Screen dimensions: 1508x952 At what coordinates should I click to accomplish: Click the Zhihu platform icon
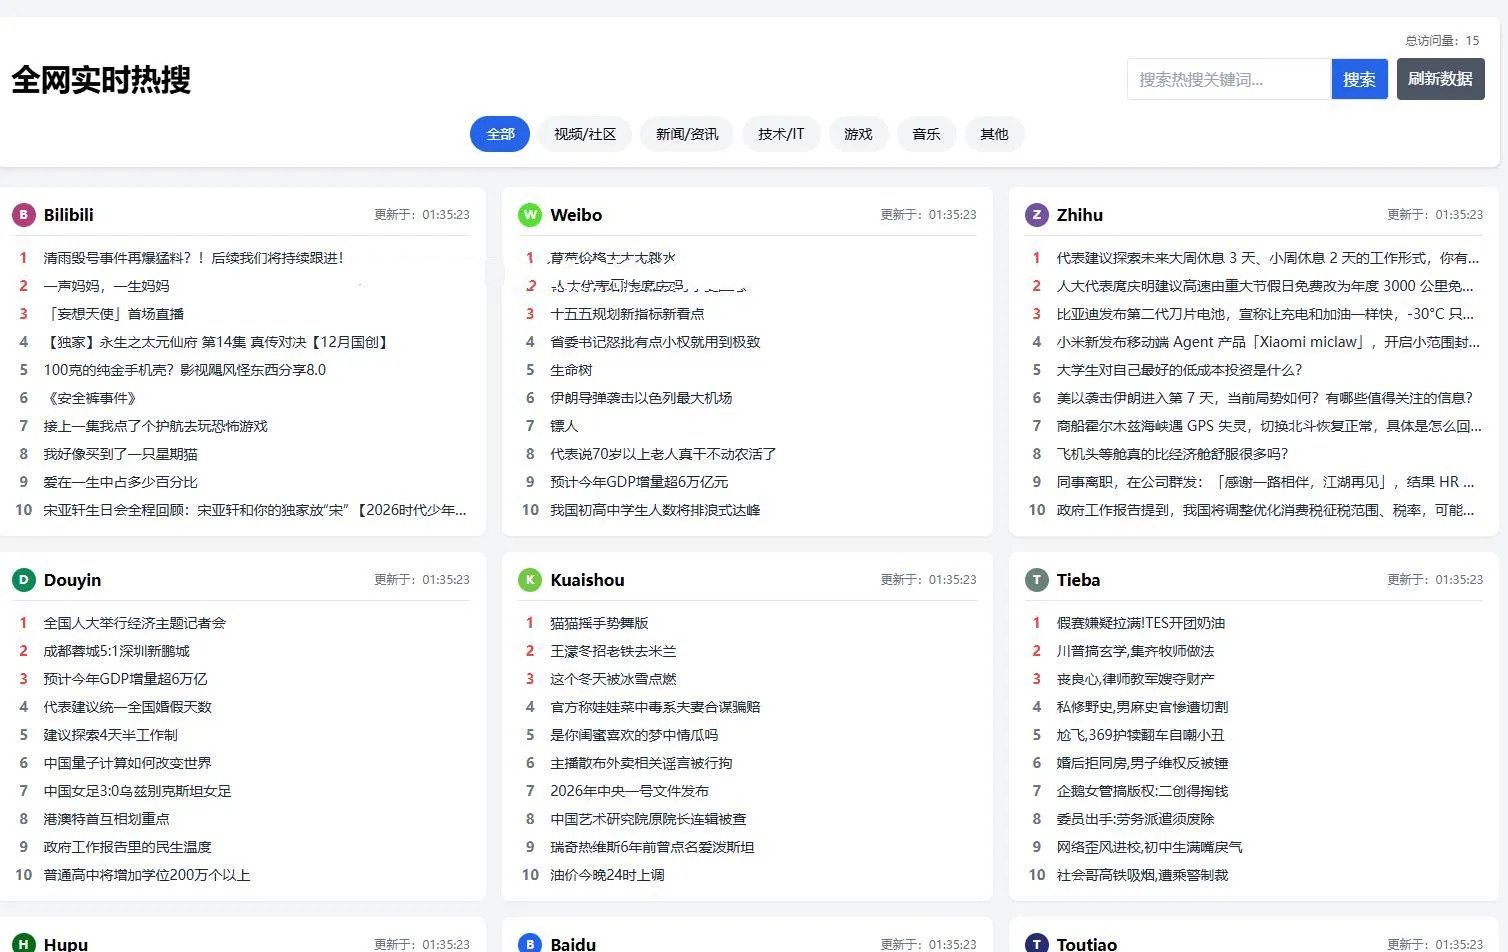1037,214
